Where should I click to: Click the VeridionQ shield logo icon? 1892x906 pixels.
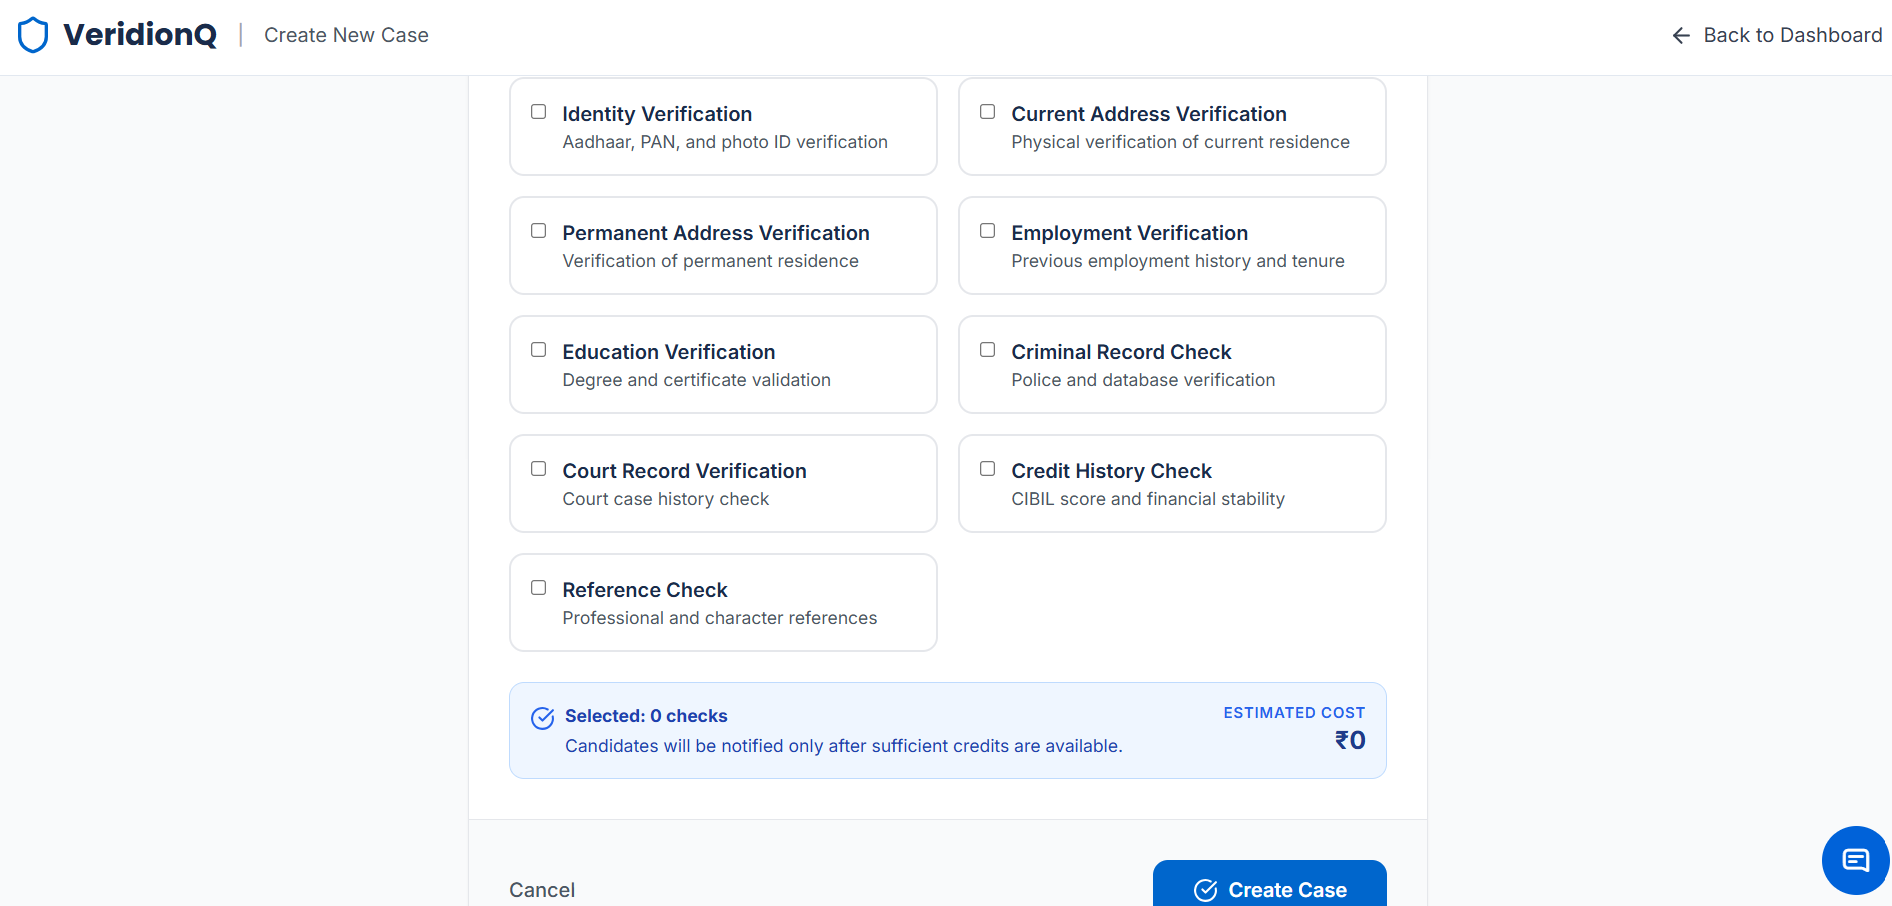[33, 35]
